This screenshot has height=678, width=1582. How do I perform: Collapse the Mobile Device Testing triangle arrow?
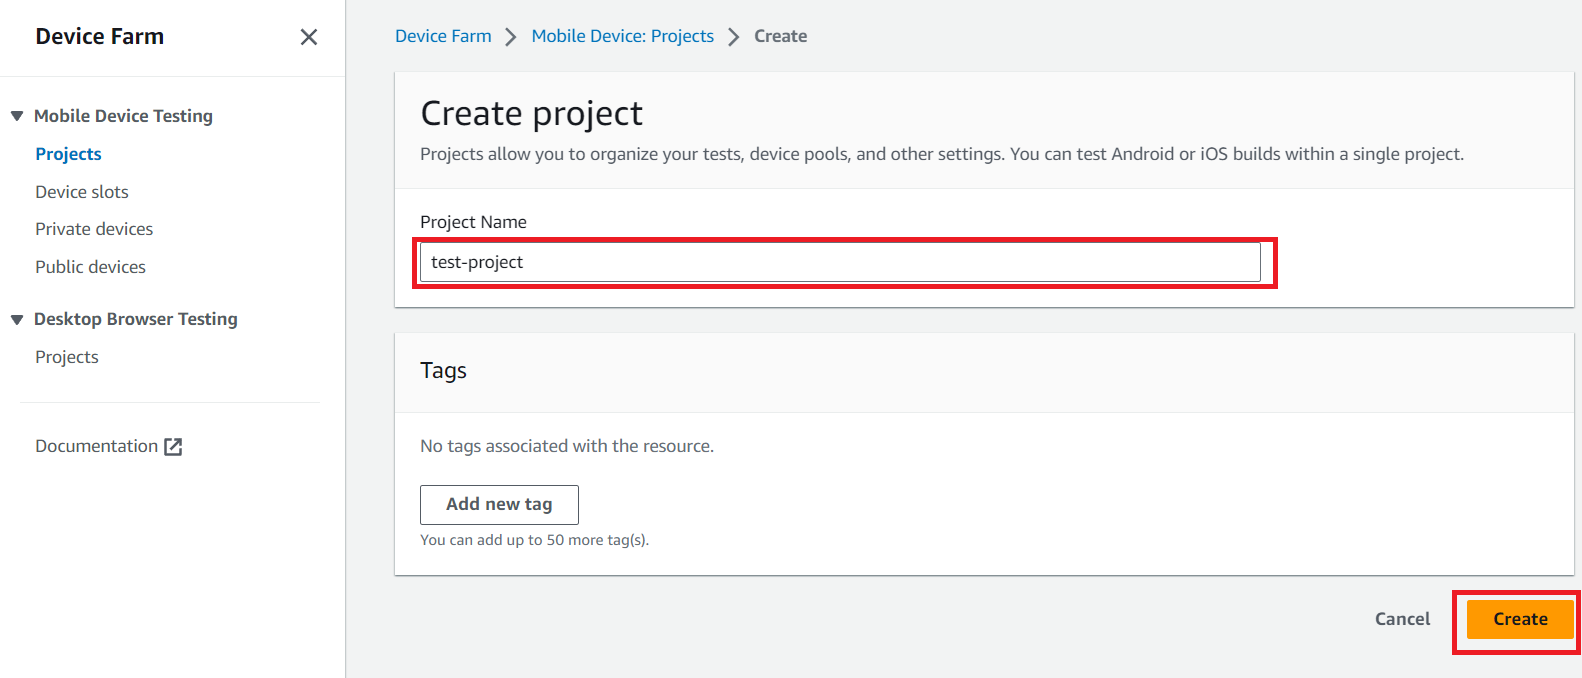pos(17,116)
